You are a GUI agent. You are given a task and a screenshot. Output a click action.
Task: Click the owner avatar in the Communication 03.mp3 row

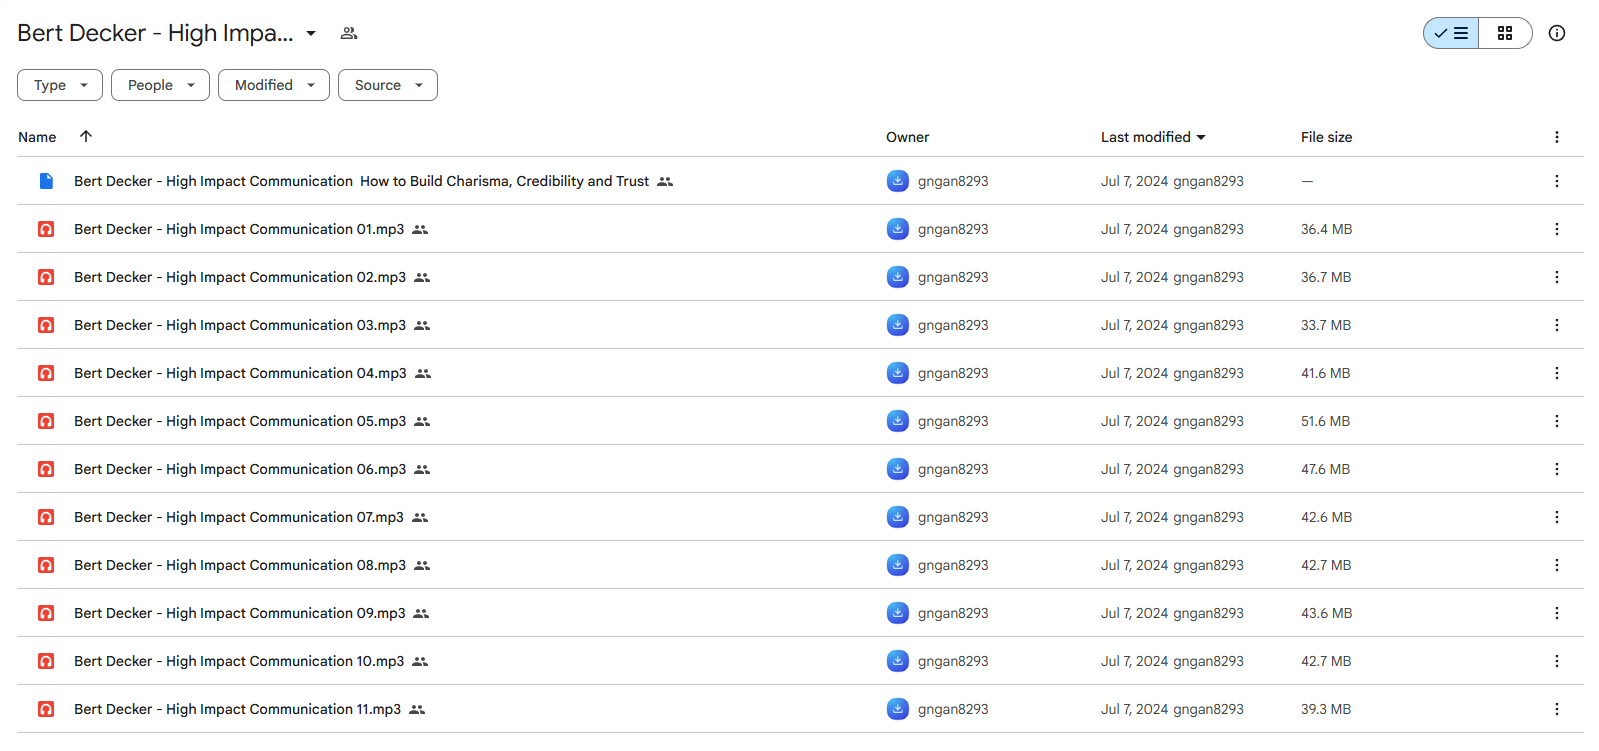pyautogui.click(x=898, y=325)
